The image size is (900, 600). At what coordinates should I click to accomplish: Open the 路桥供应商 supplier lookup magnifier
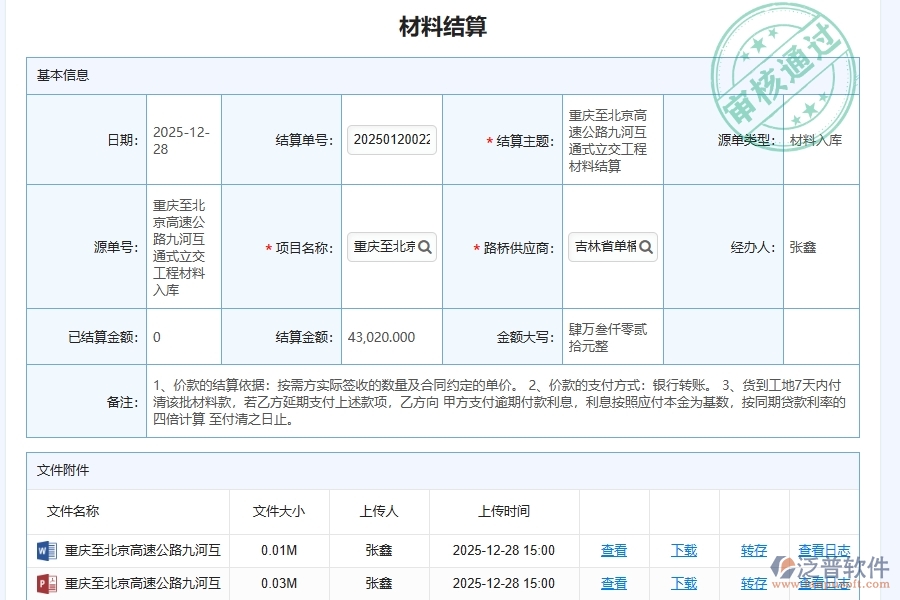648,247
